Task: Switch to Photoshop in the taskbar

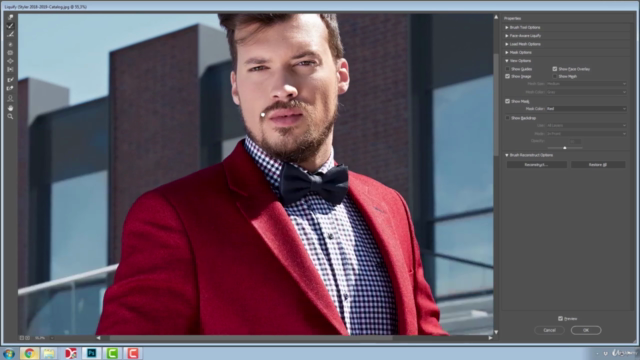Action: (91, 353)
